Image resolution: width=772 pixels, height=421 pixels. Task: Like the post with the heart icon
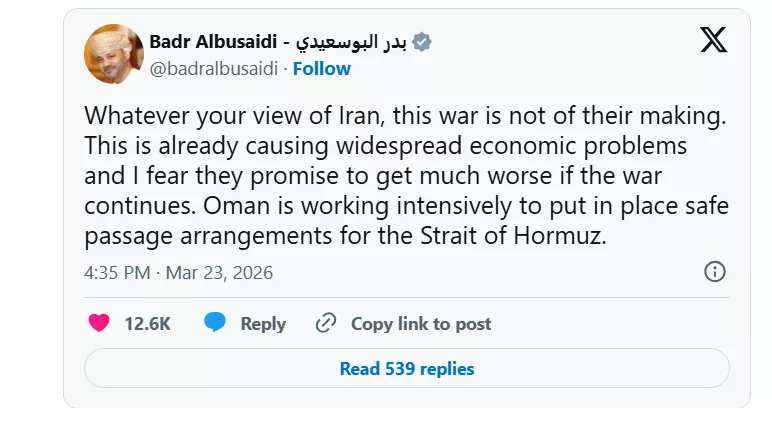pos(99,323)
